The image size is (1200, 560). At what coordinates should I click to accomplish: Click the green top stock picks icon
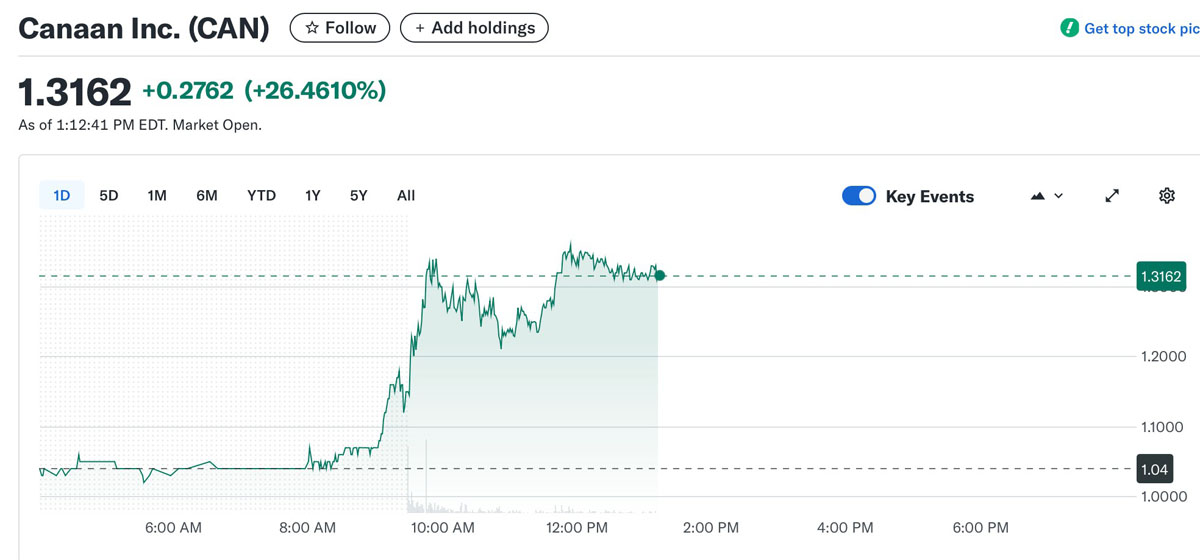coord(1069,28)
